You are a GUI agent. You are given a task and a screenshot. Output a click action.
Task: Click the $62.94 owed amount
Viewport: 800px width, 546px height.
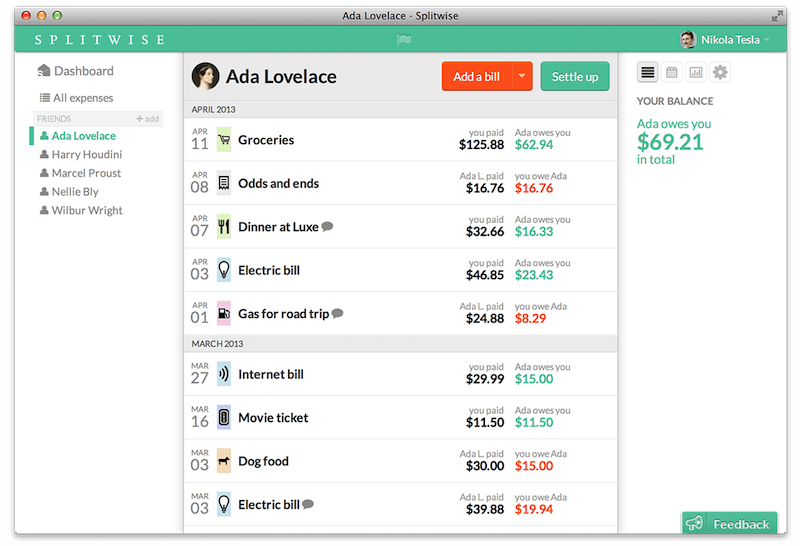534,145
